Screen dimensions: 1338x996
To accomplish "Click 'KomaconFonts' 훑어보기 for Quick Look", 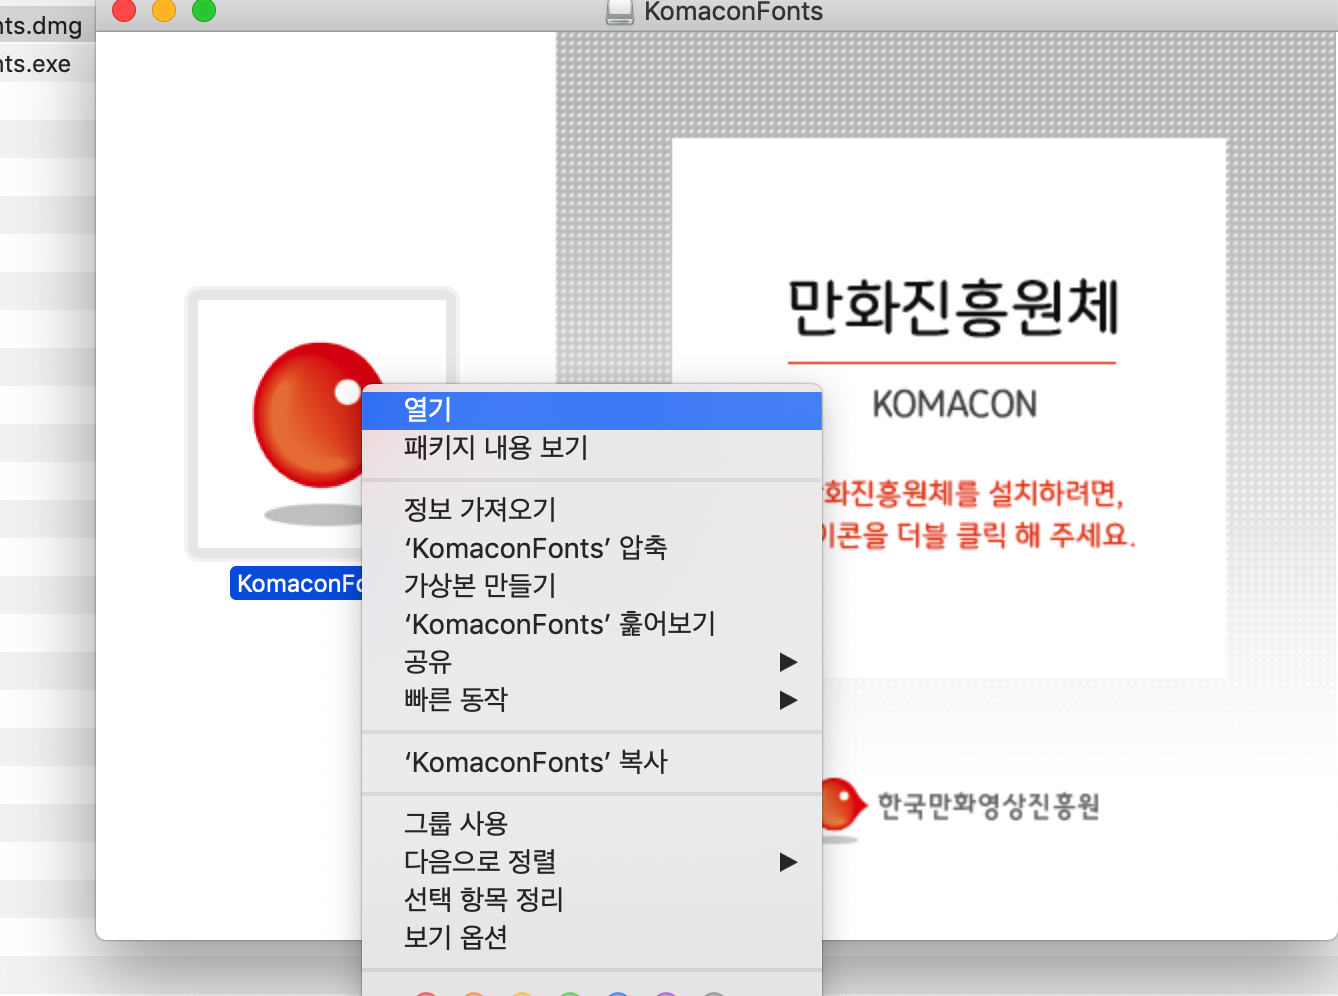I will point(592,624).
